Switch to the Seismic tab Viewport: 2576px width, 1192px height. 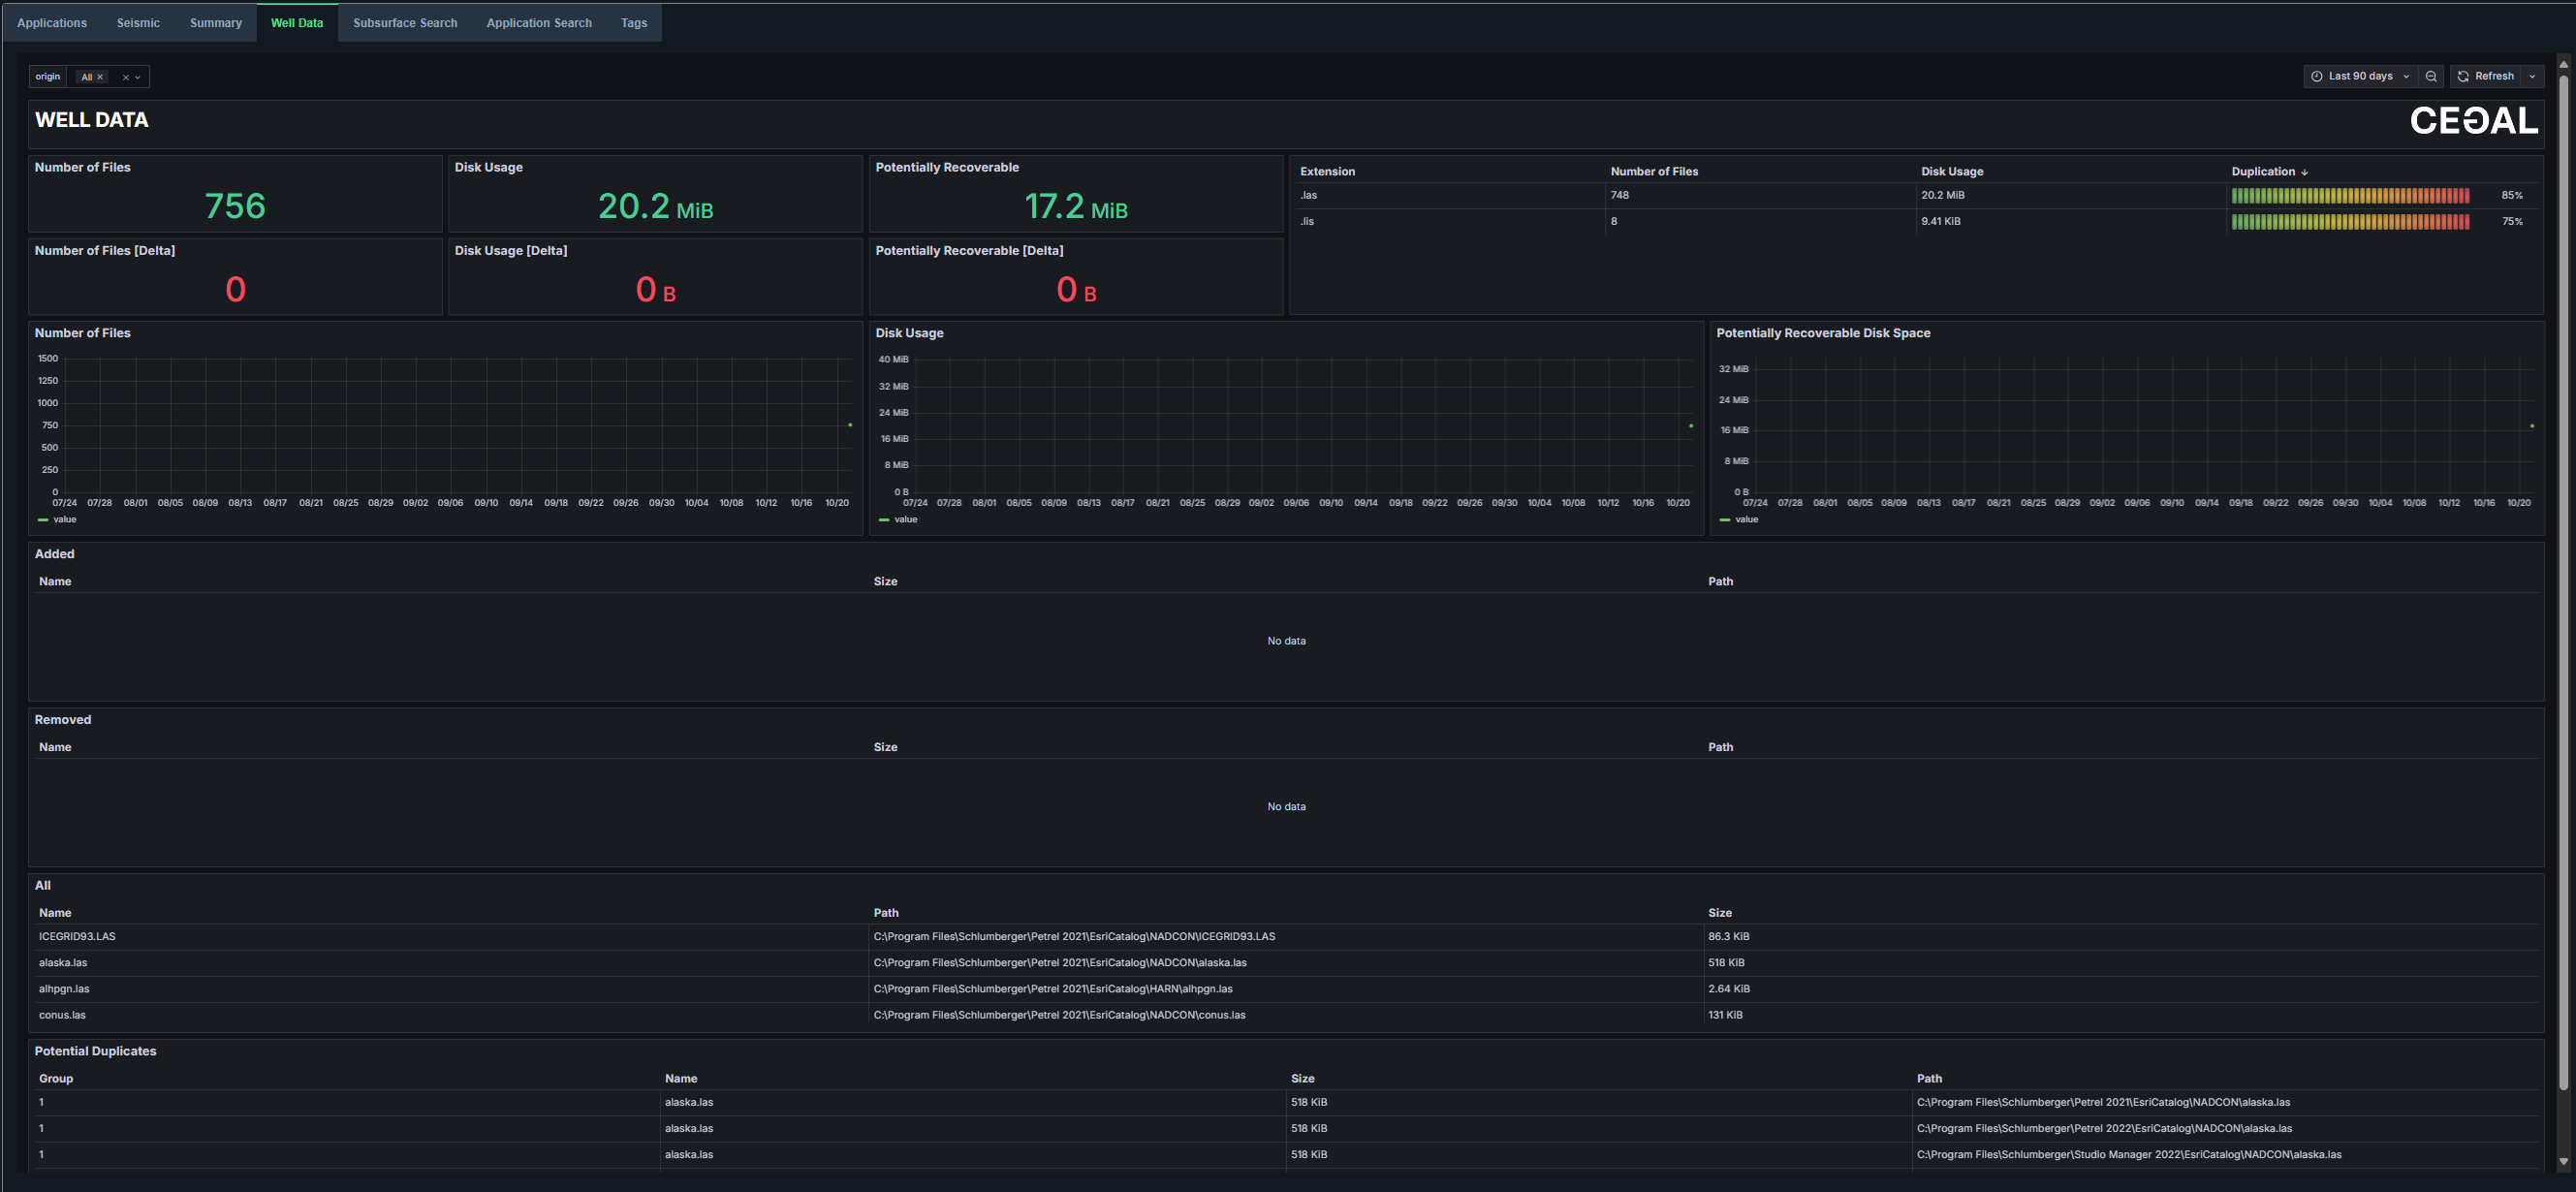(138, 22)
